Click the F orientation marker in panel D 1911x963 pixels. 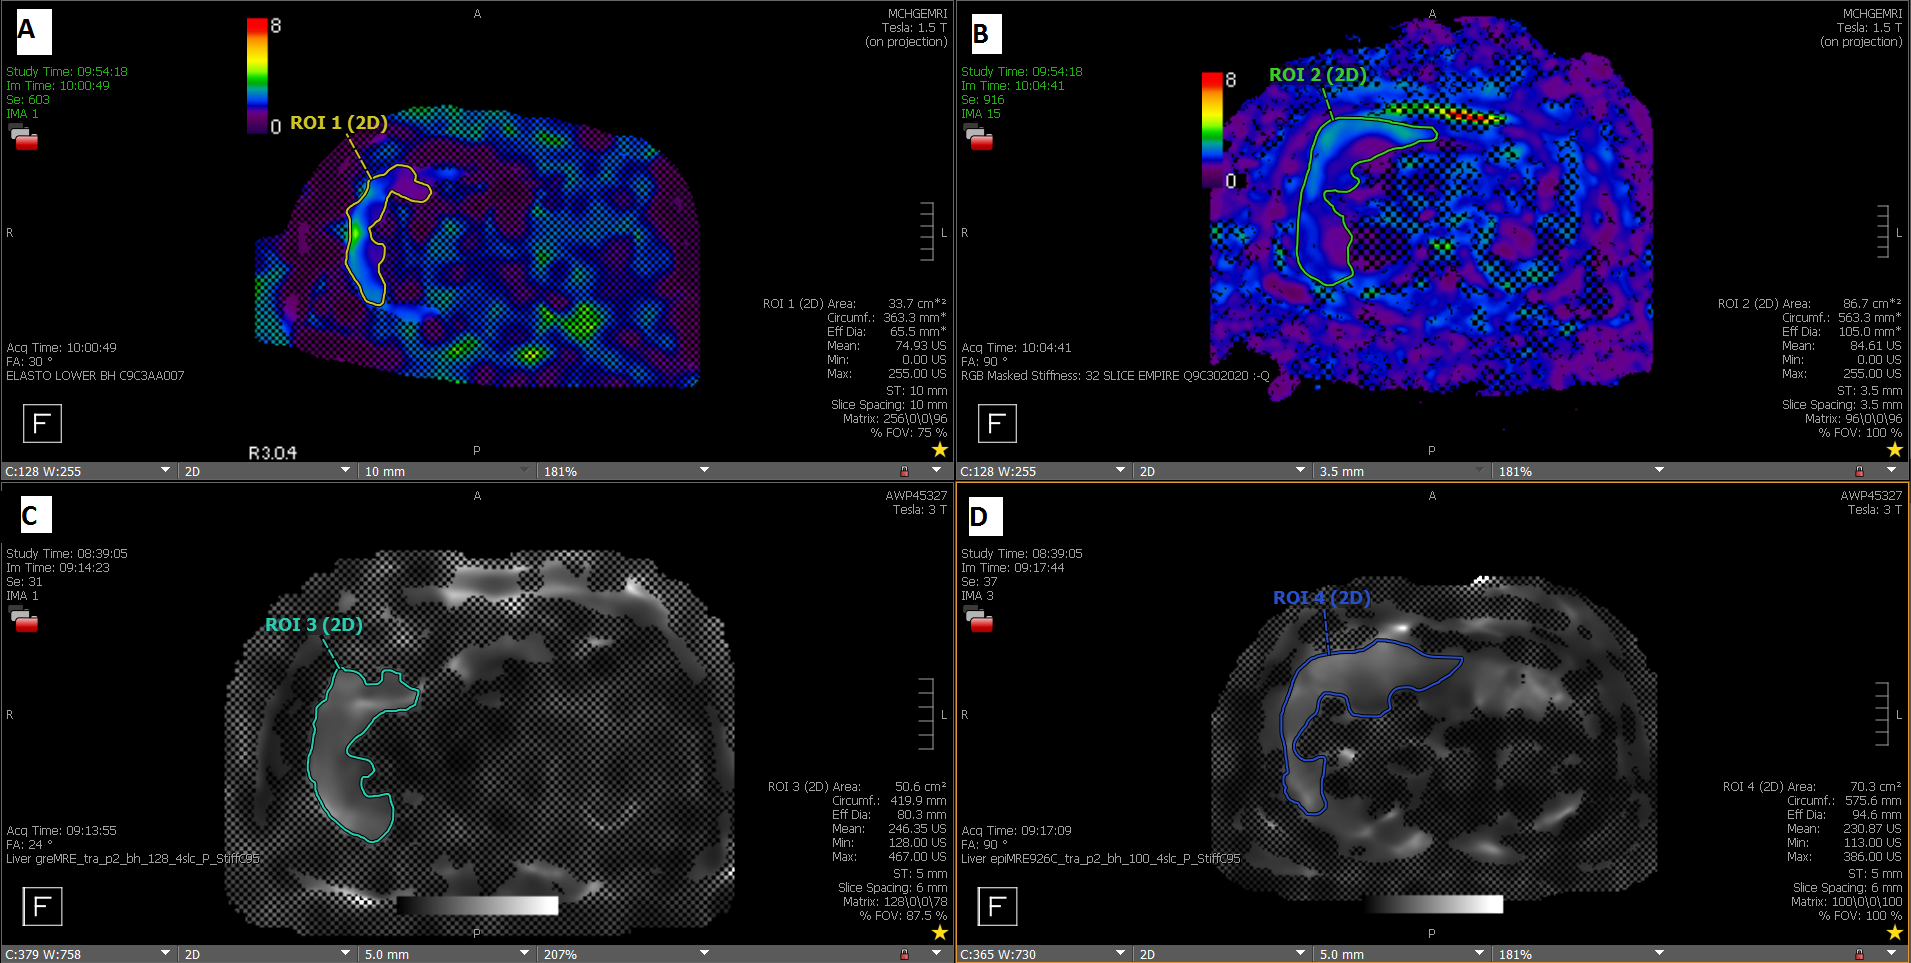coord(996,906)
